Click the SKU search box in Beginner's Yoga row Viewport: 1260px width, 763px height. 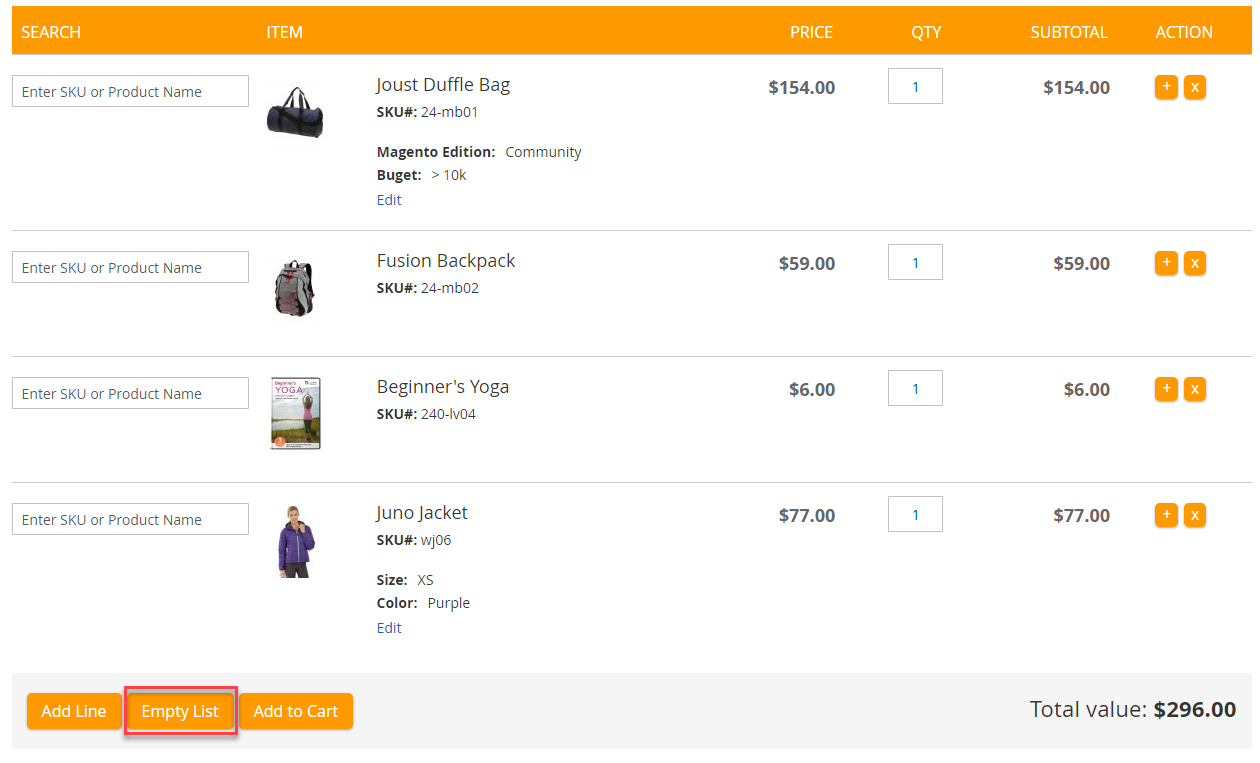130,392
